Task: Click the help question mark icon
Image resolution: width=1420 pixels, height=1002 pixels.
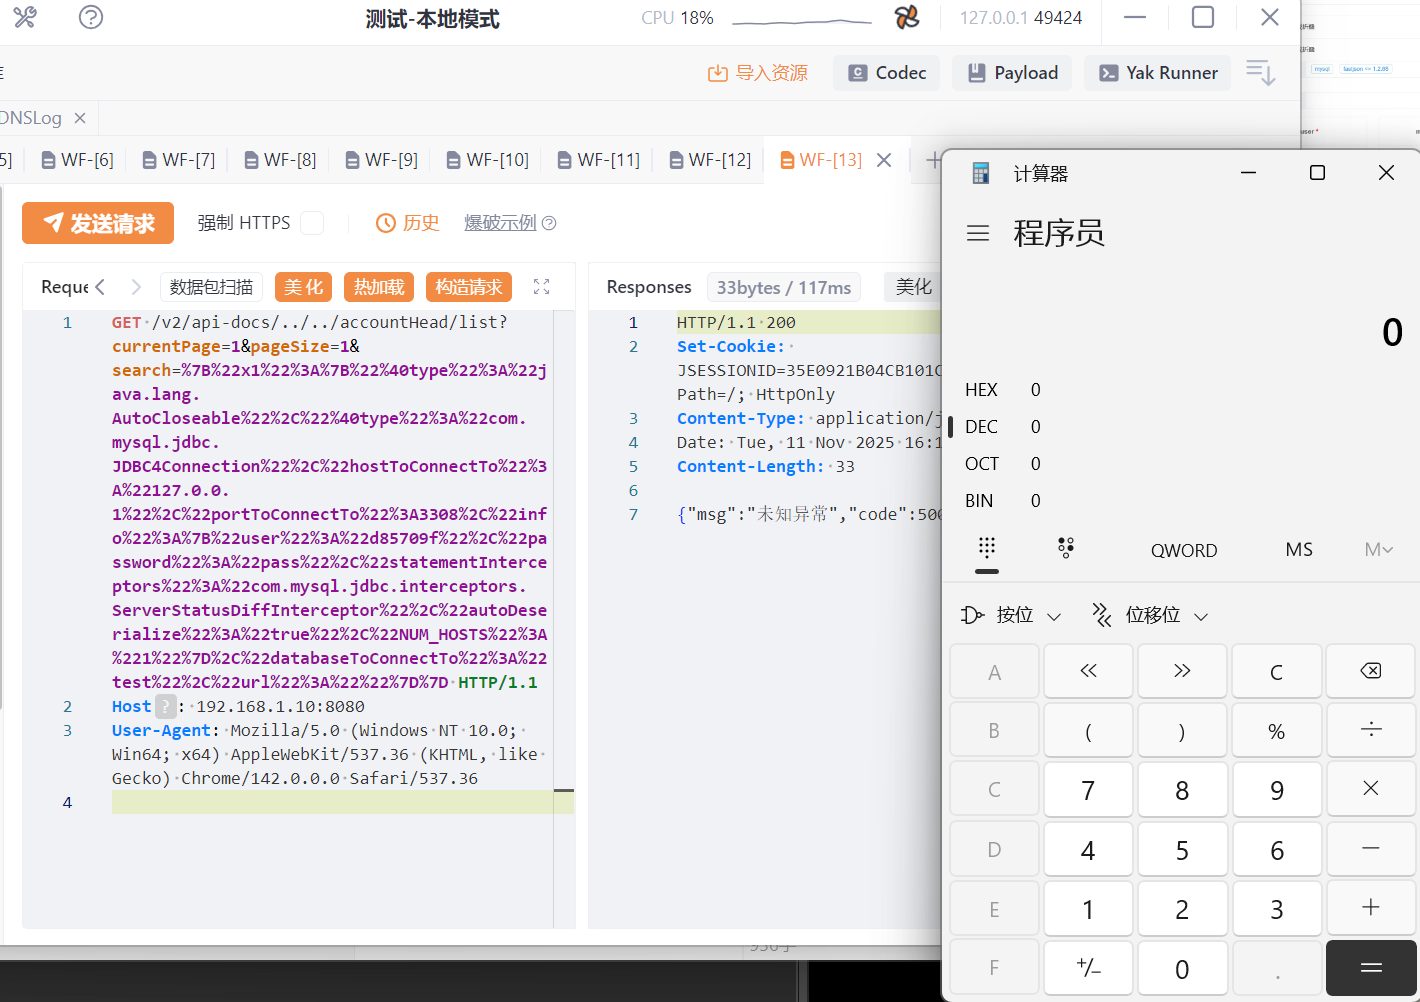Action: click(x=91, y=17)
